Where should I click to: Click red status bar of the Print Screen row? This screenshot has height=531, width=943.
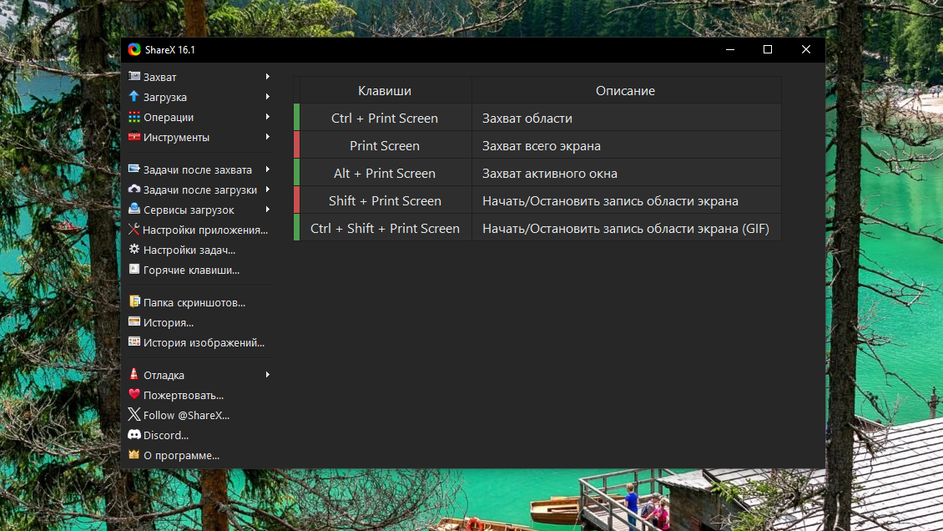point(296,145)
